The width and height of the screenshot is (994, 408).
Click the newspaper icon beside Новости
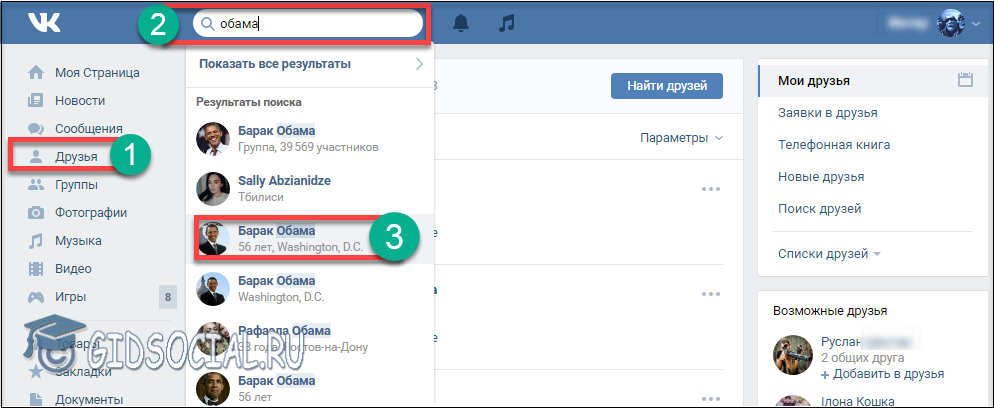click(36, 101)
